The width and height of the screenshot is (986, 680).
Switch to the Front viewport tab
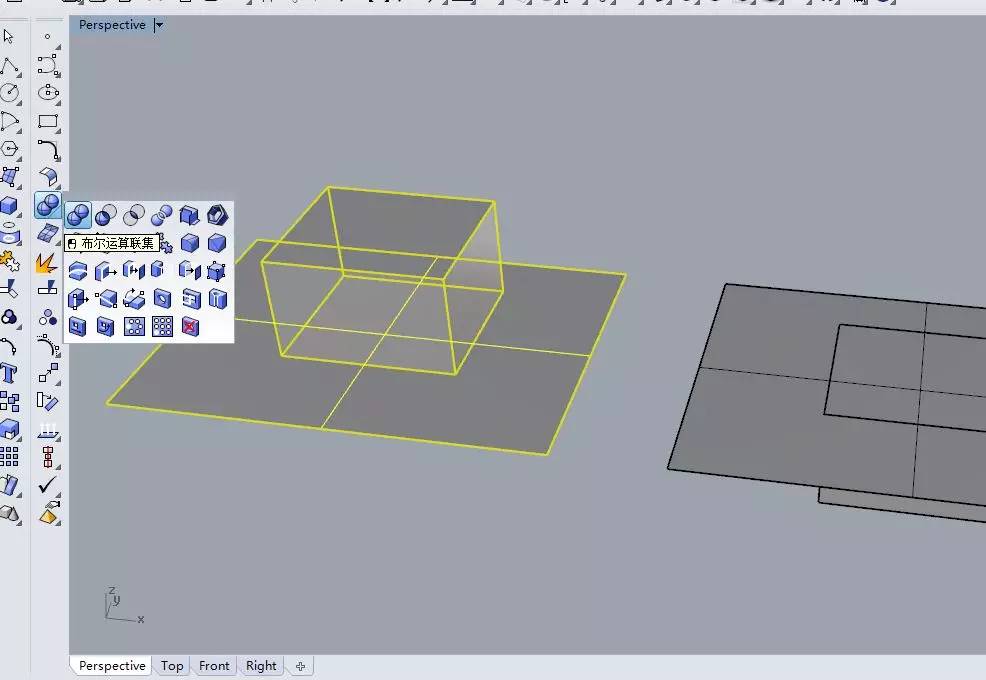coord(214,665)
